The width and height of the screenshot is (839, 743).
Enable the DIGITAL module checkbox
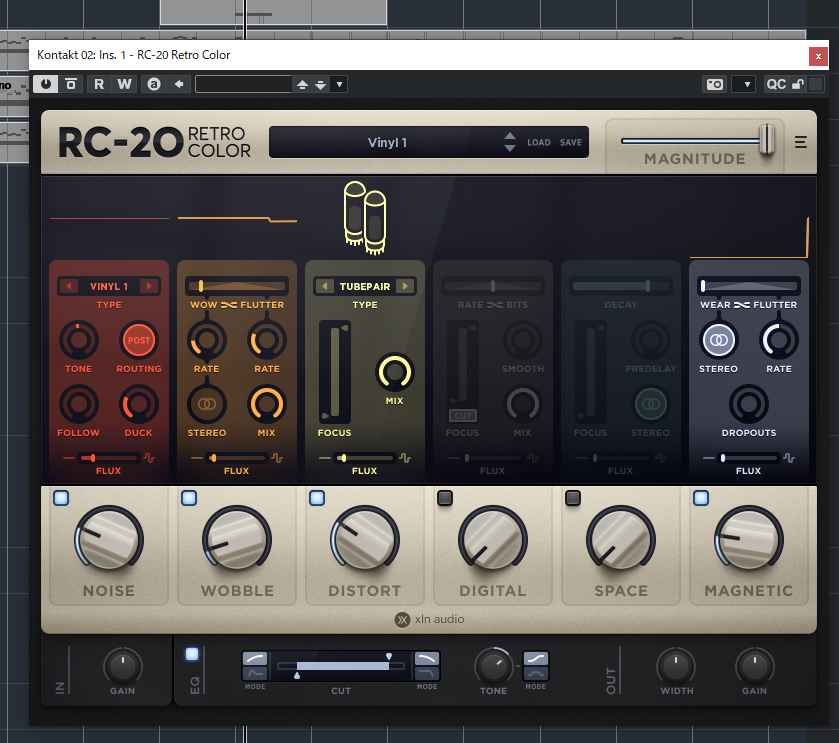point(445,498)
